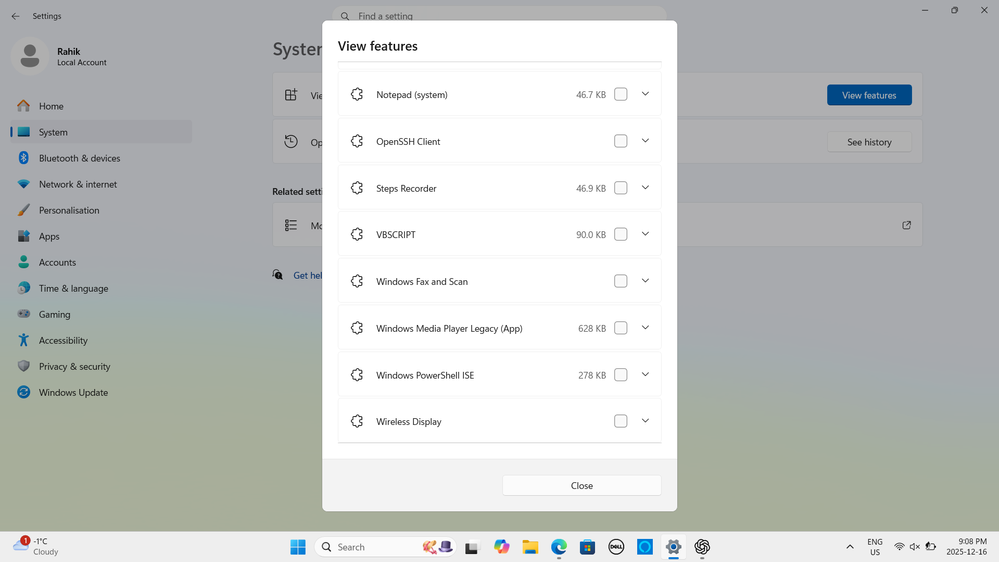The height and width of the screenshot is (562, 999).
Task: Open Microsoft Edge from the taskbar
Action: pos(559,547)
